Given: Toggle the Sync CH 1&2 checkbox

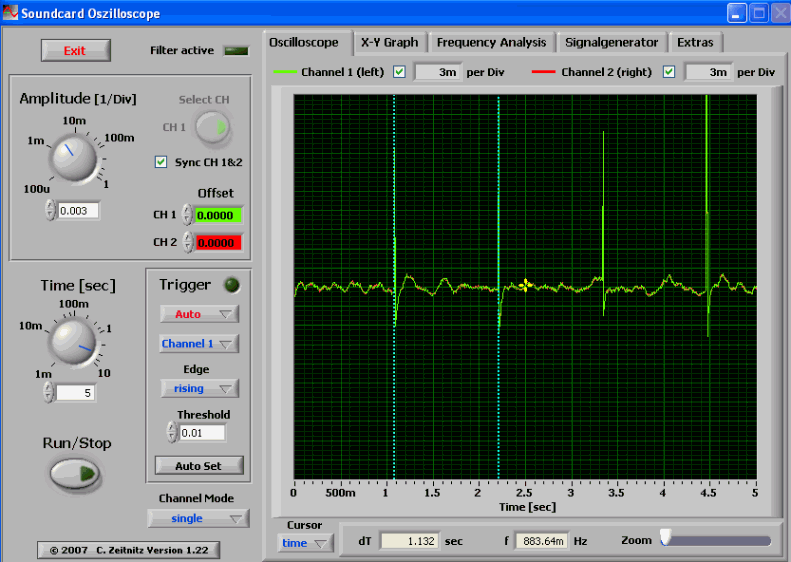Looking at the screenshot, I should (x=161, y=162).
